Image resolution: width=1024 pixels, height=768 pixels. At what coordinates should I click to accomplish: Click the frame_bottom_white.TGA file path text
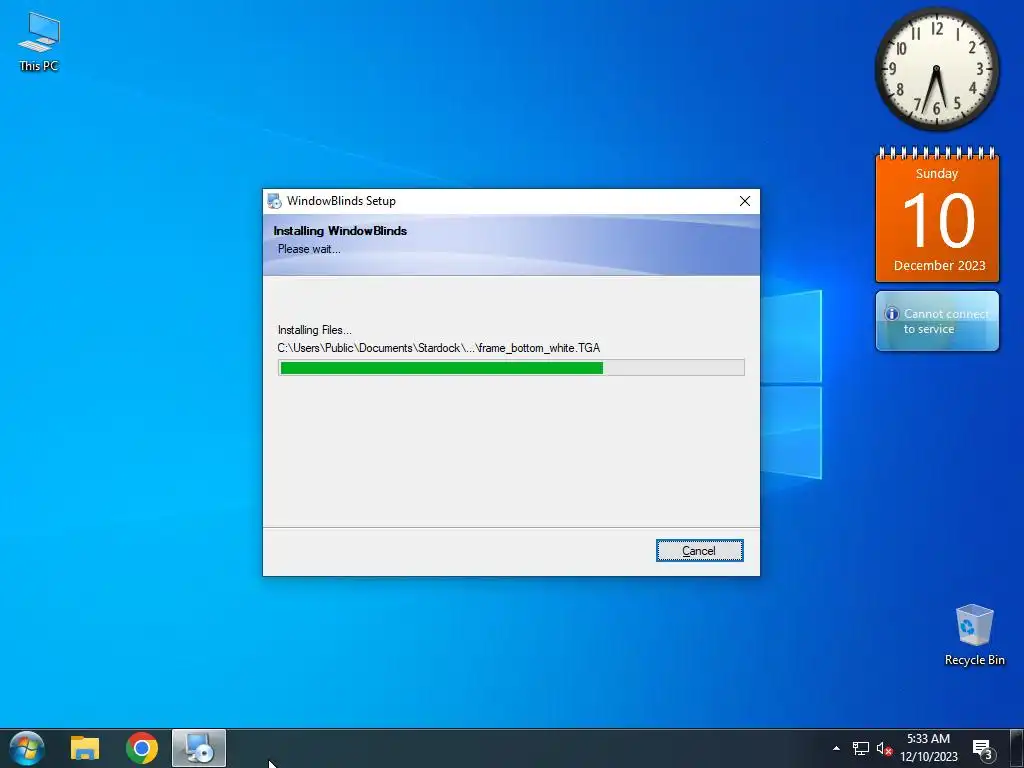(439, 348)
